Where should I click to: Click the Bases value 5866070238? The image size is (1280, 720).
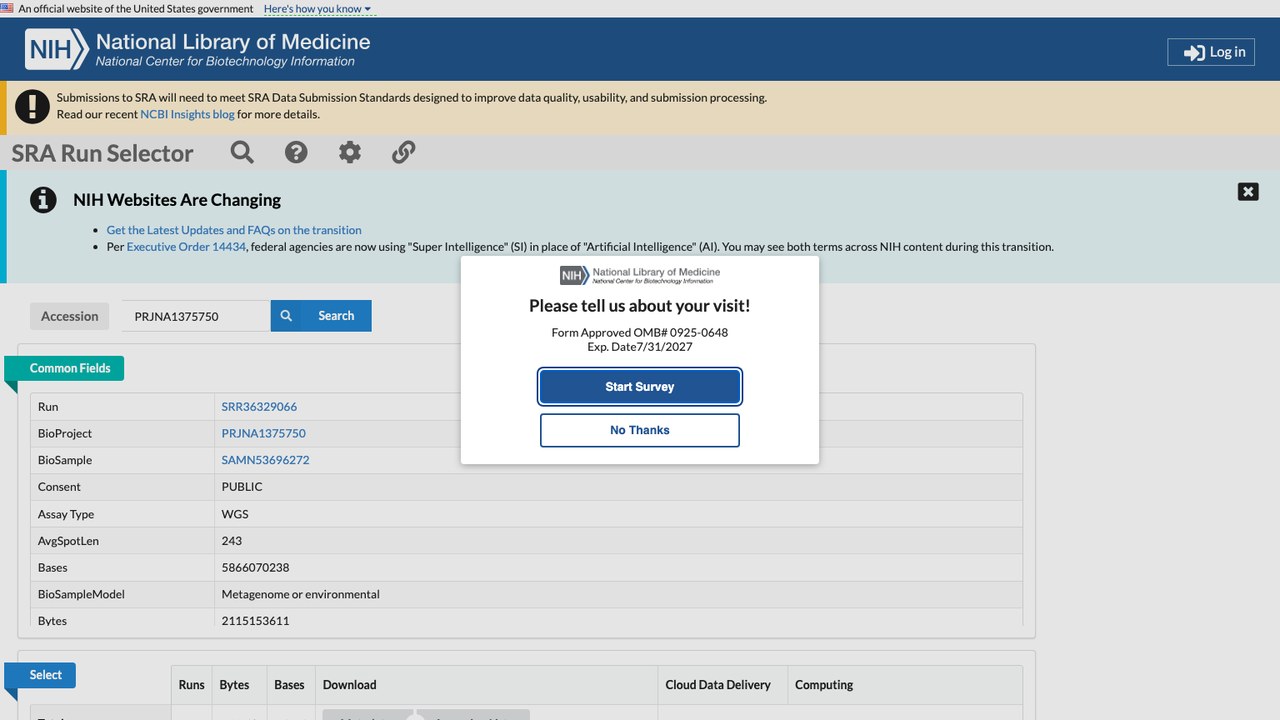[x=255, y=567]
